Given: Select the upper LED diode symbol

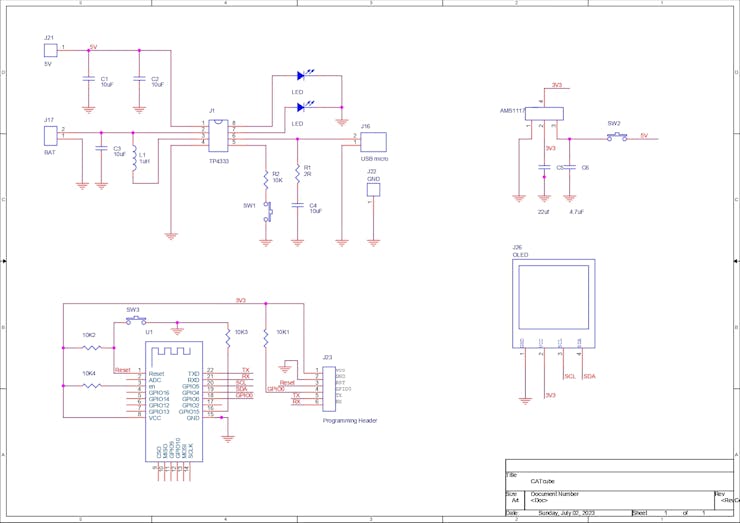Looking at the screenshot, I should pos(305,75).
